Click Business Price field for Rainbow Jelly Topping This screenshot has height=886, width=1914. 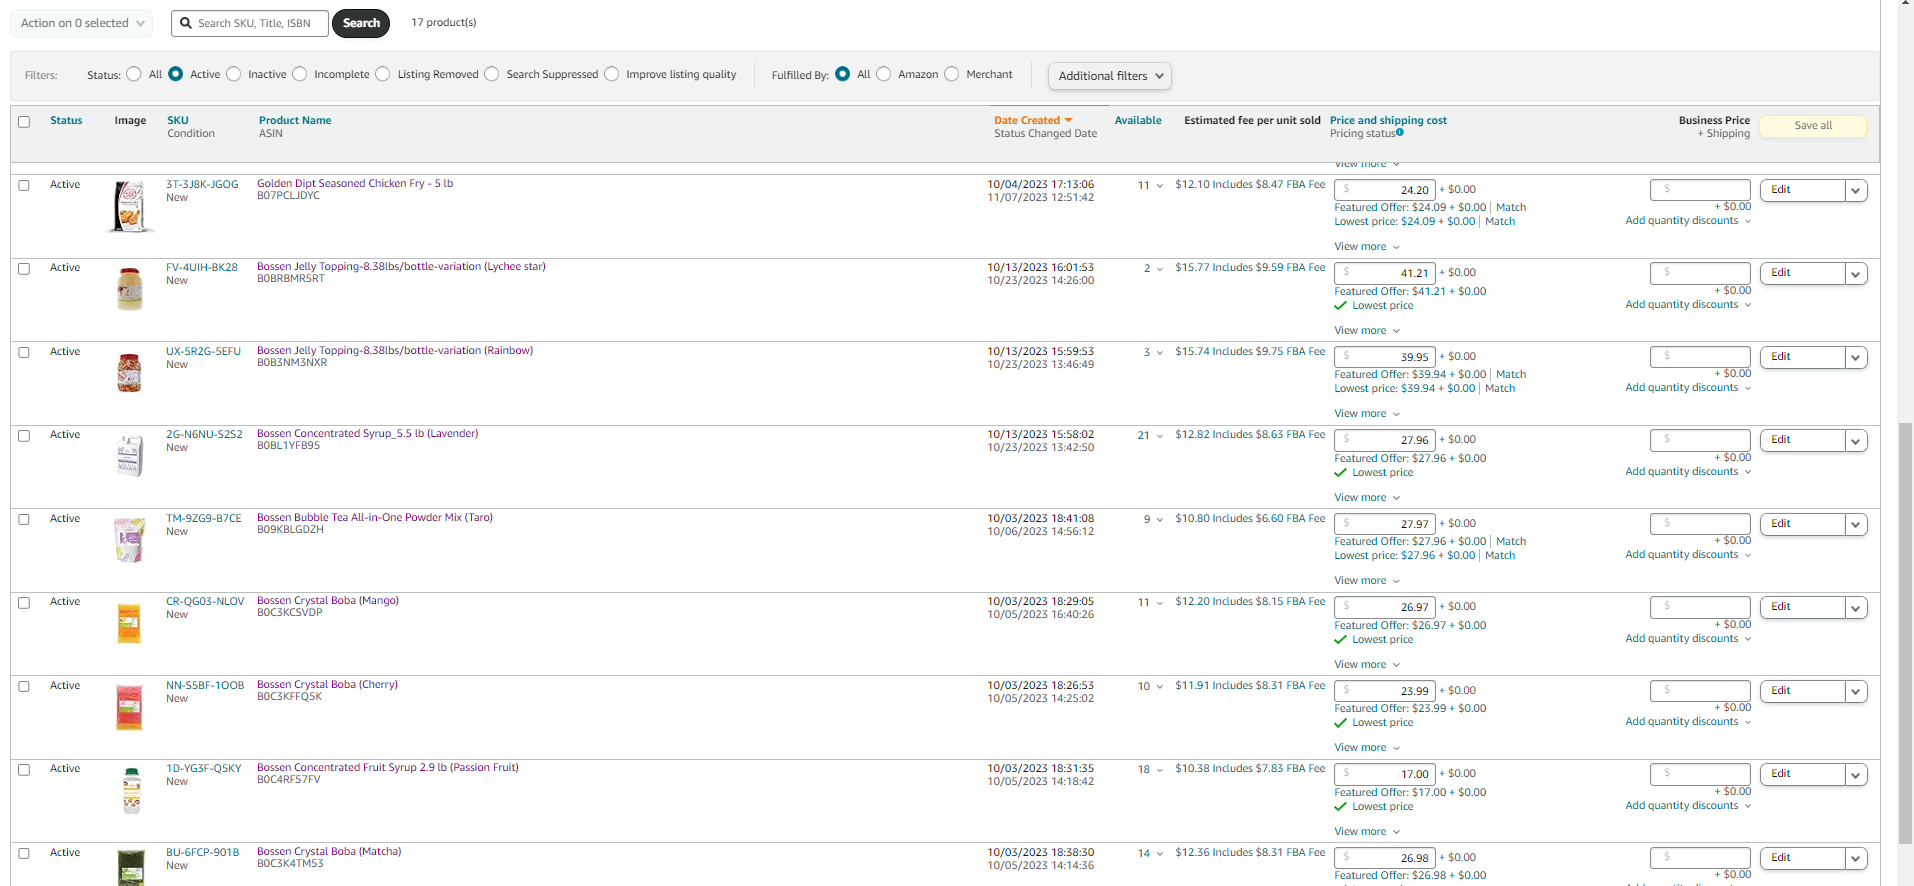click(x=1700, y=356)
